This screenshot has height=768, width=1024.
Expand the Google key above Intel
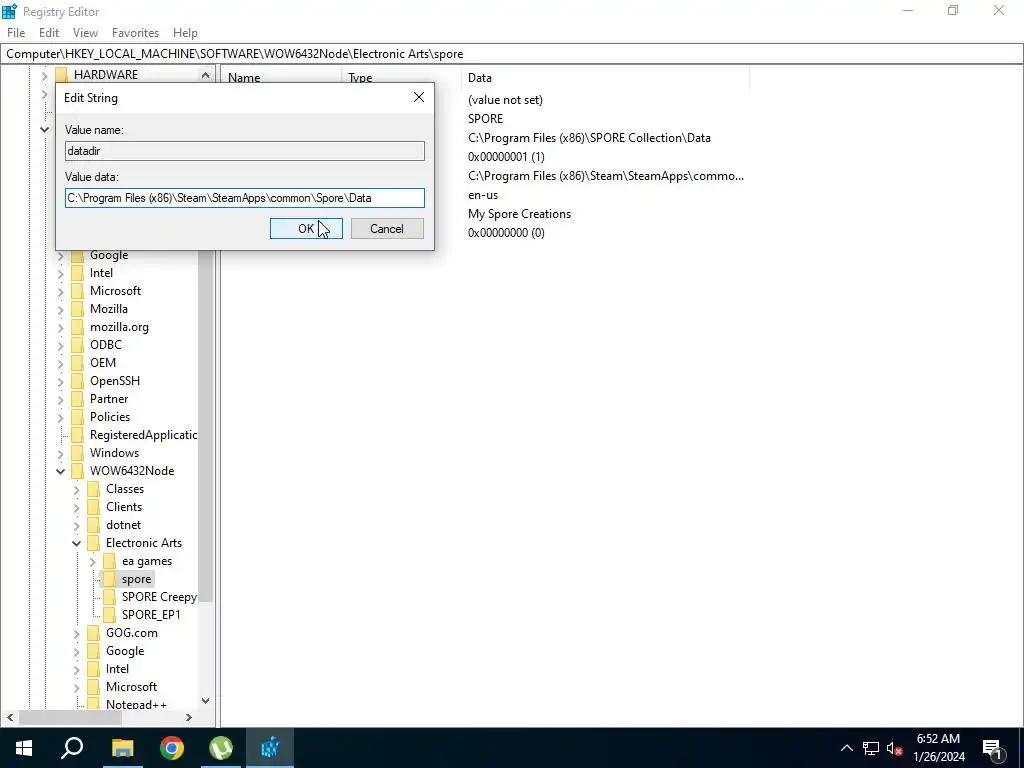61,255
